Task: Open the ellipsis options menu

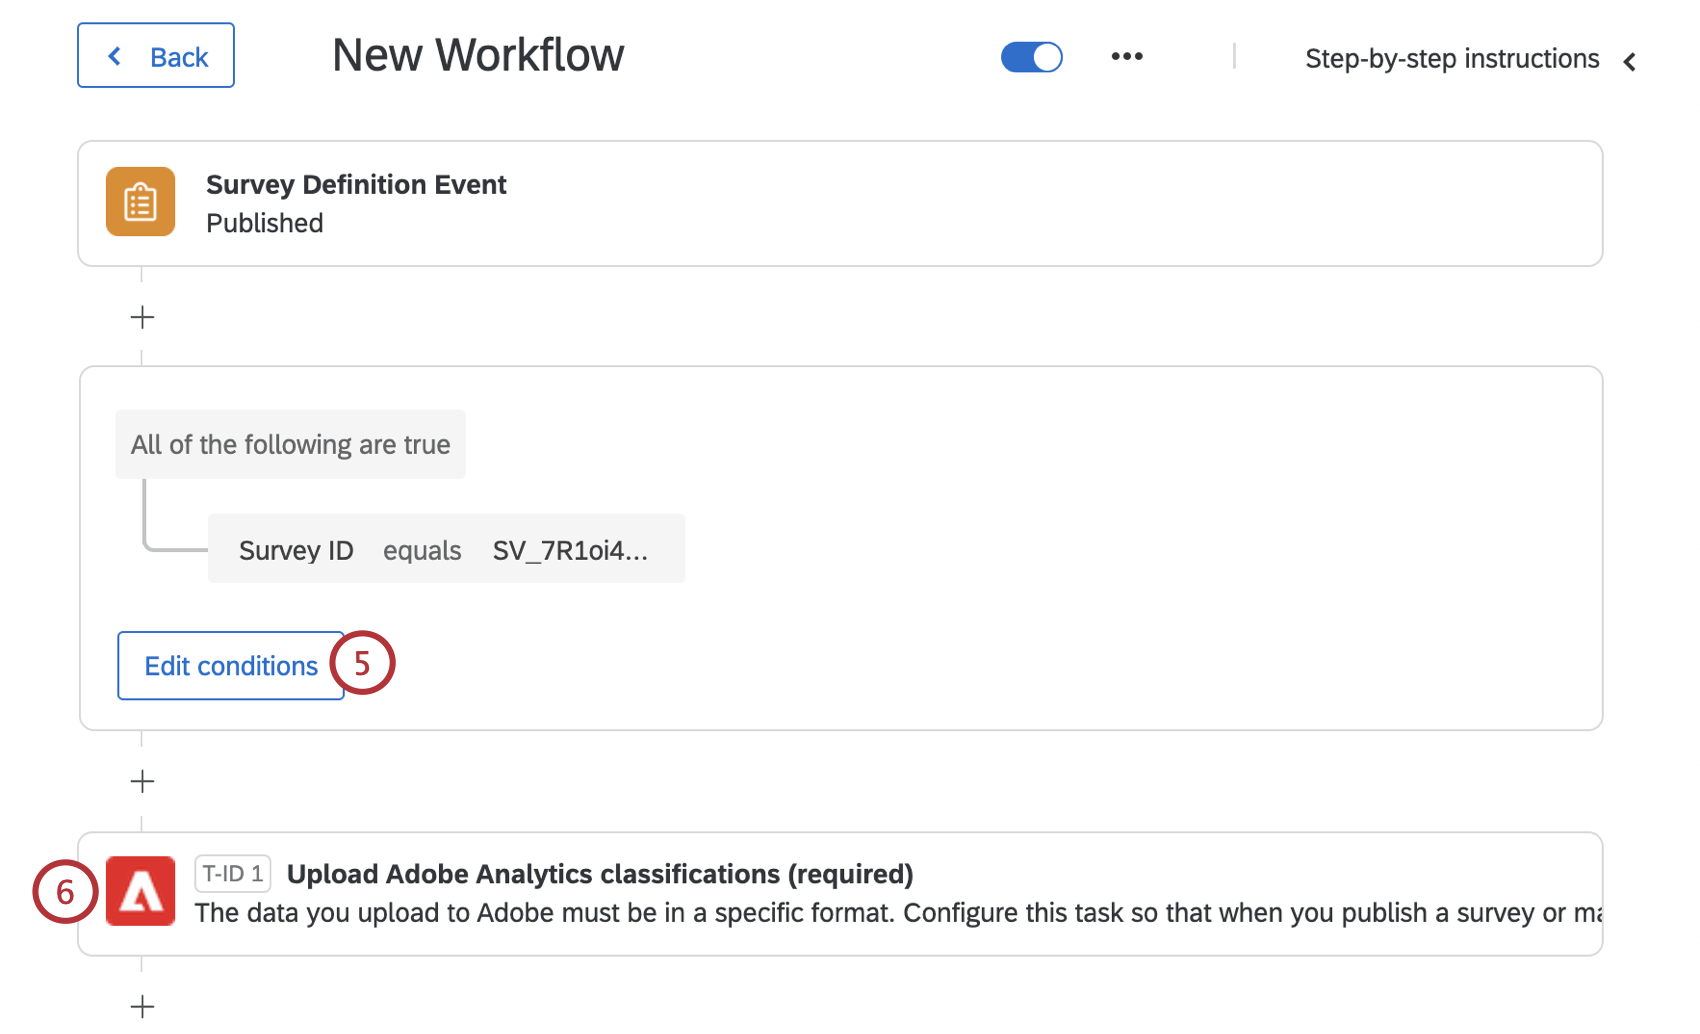Action: (1127, 56)
